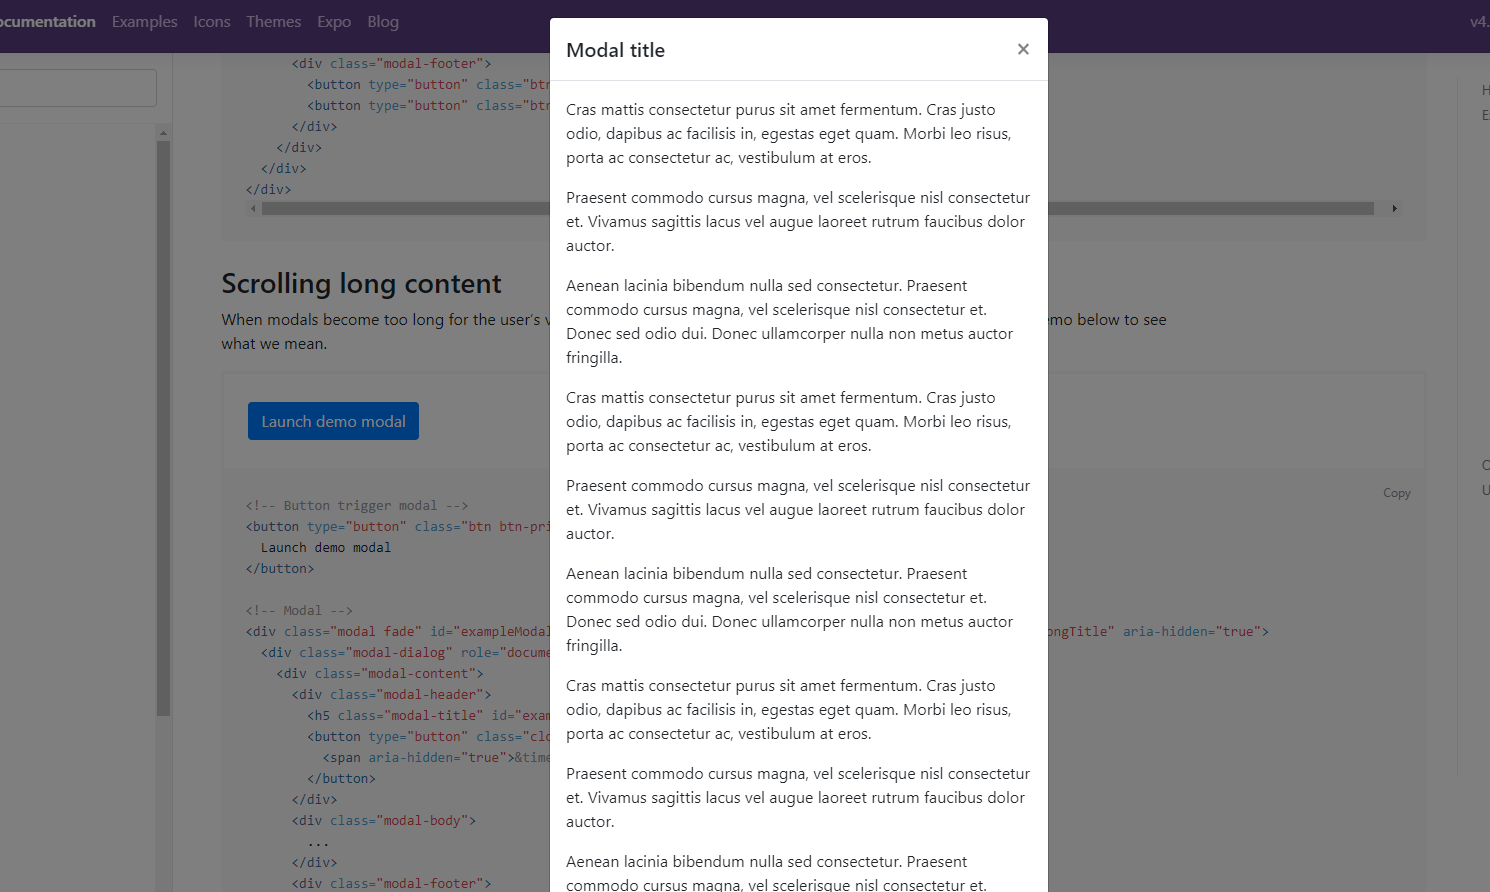The width and height of the screenshot is (1490, 892).
Task: Open the v4.x version dropdown
Action: [1478, 21]
